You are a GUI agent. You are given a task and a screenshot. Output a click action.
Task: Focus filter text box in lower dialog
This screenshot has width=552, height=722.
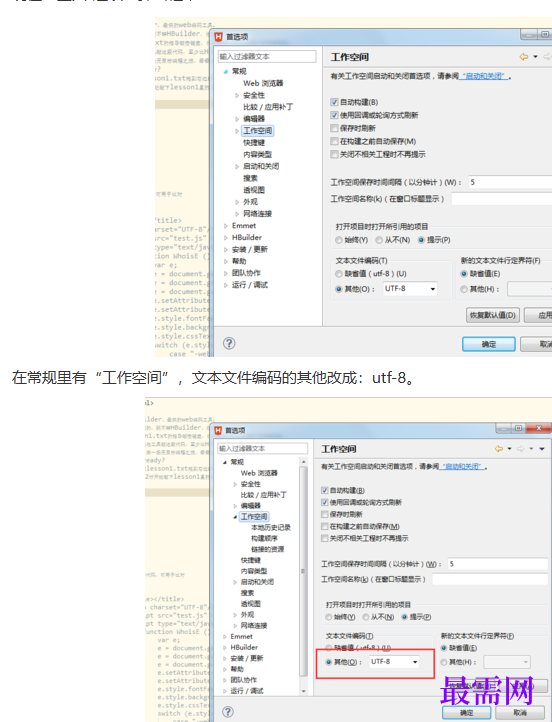(262, 448)
